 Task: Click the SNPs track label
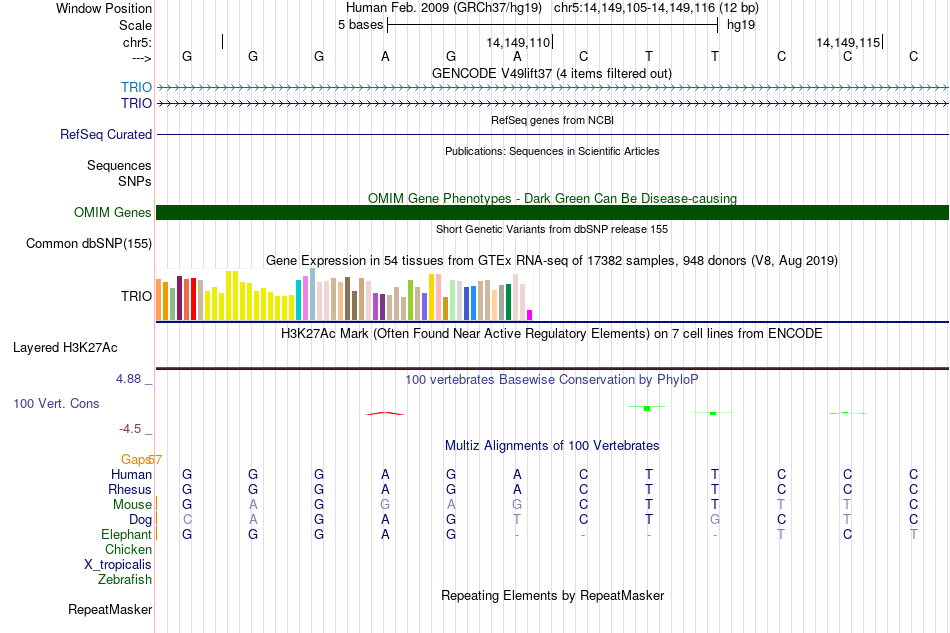coord(135,181)
